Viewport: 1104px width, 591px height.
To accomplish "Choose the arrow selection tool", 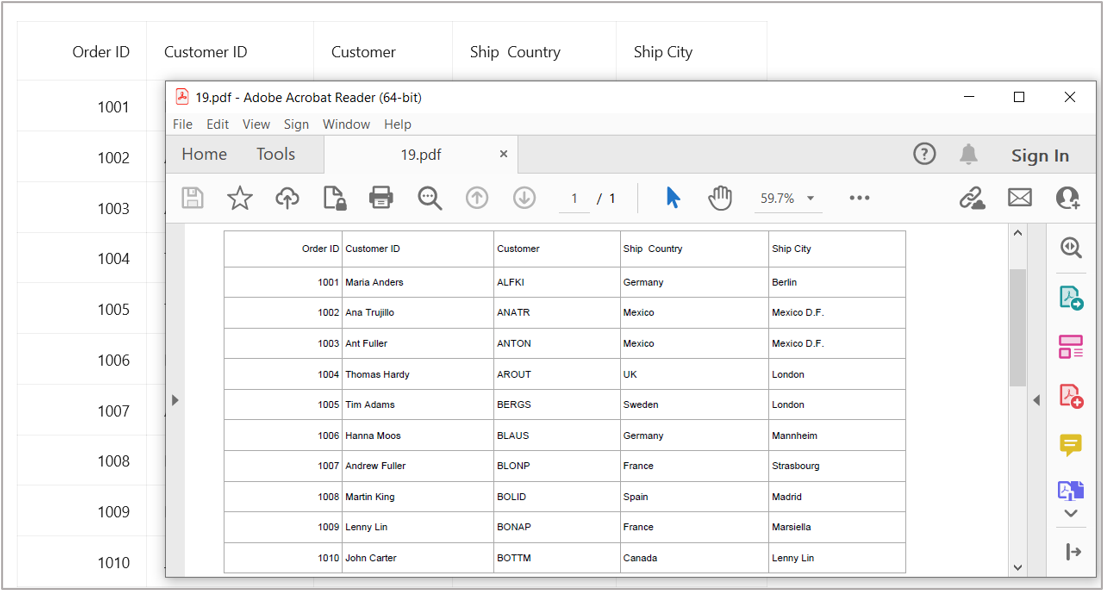I will point(673,198).
